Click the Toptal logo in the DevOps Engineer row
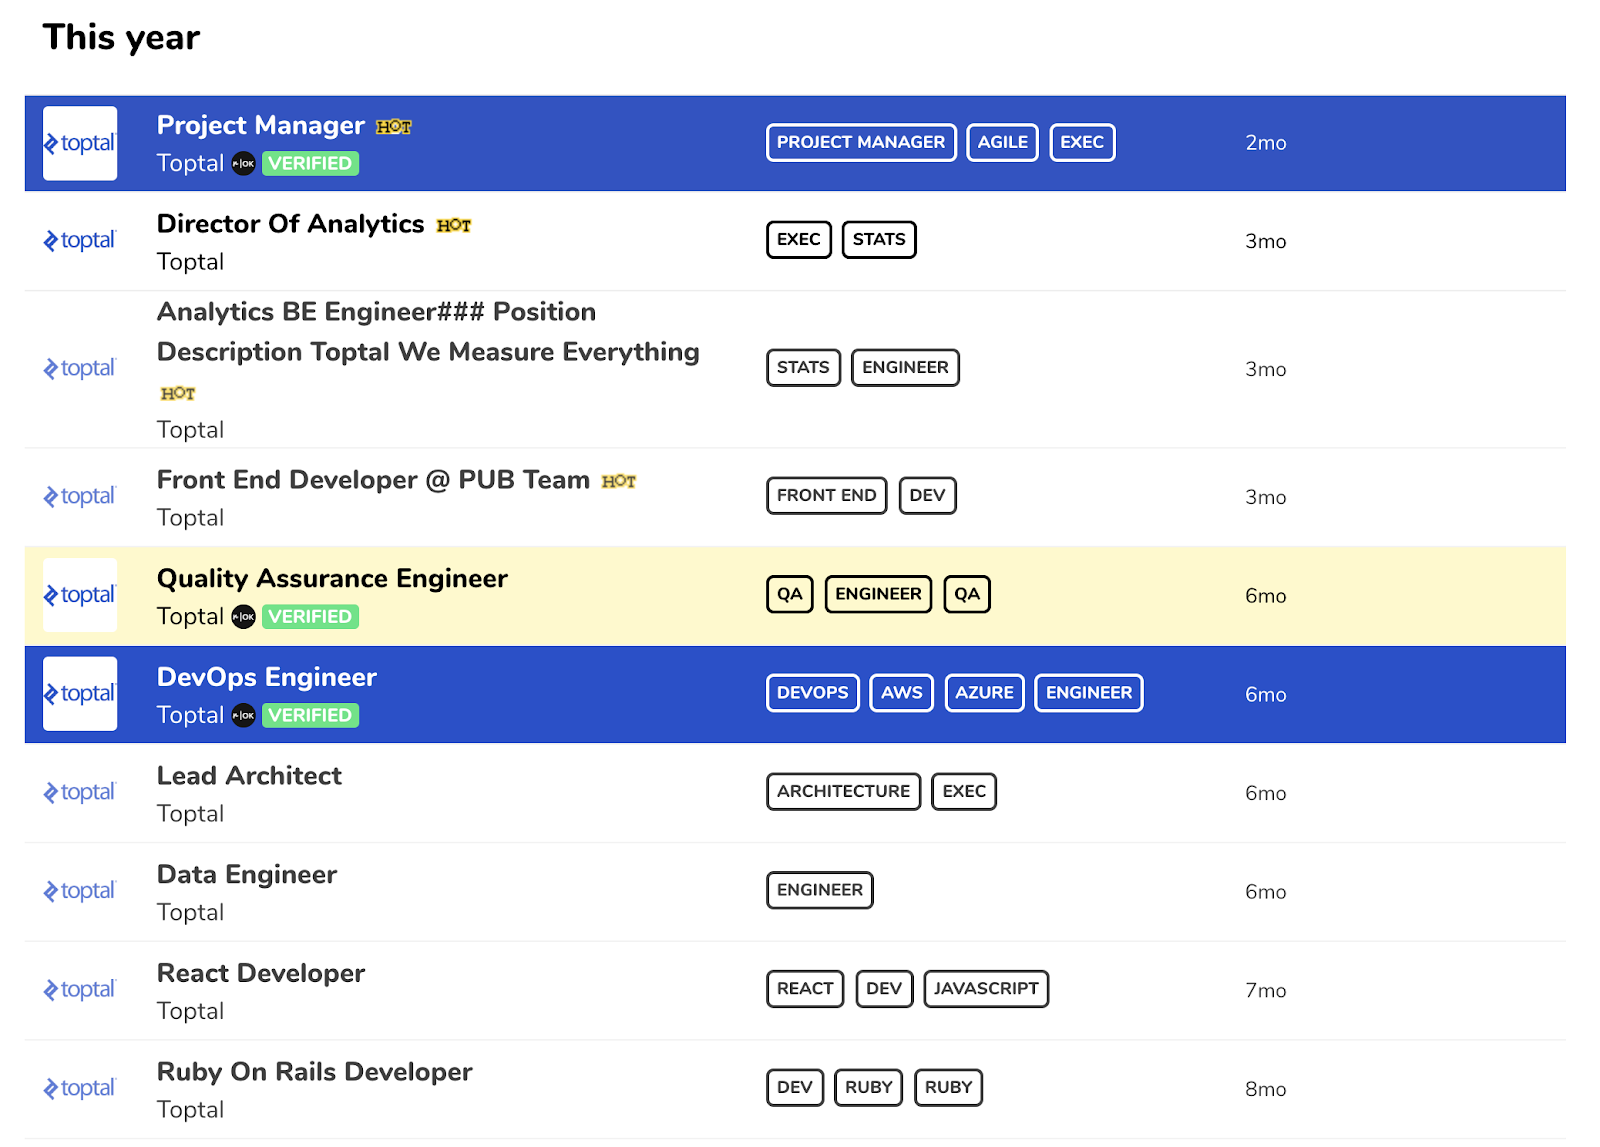 (80, 694)
